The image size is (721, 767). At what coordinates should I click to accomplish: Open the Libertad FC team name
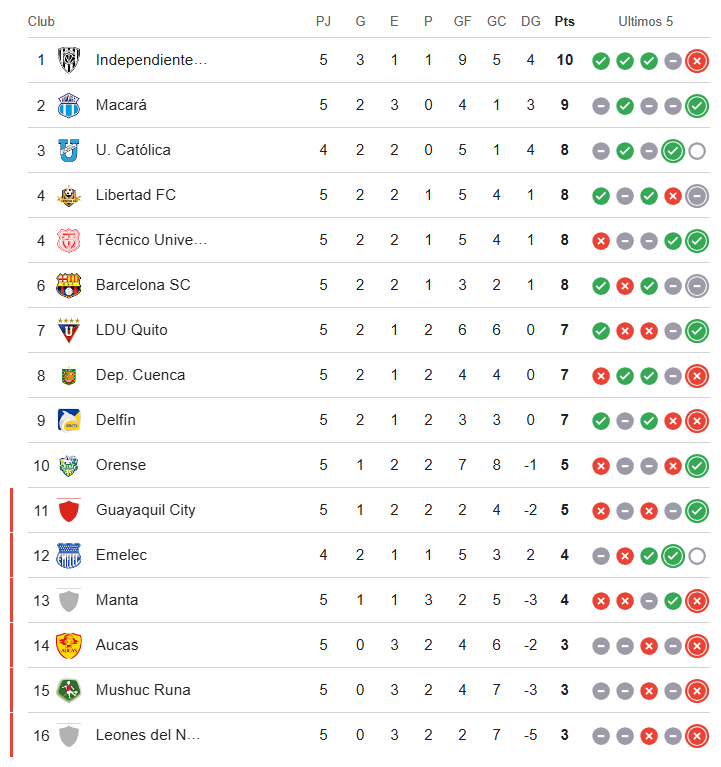pos(136,195)
